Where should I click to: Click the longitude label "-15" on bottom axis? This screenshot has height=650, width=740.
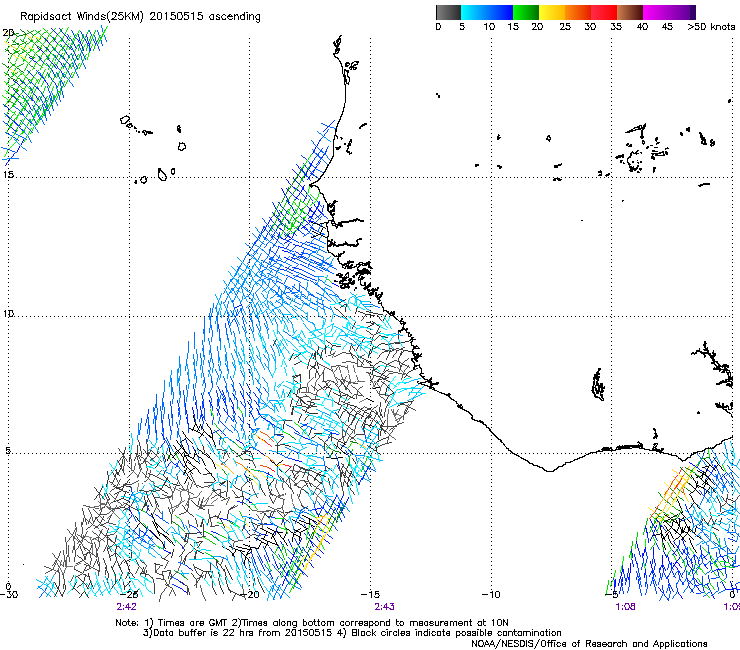click(370, 594)
